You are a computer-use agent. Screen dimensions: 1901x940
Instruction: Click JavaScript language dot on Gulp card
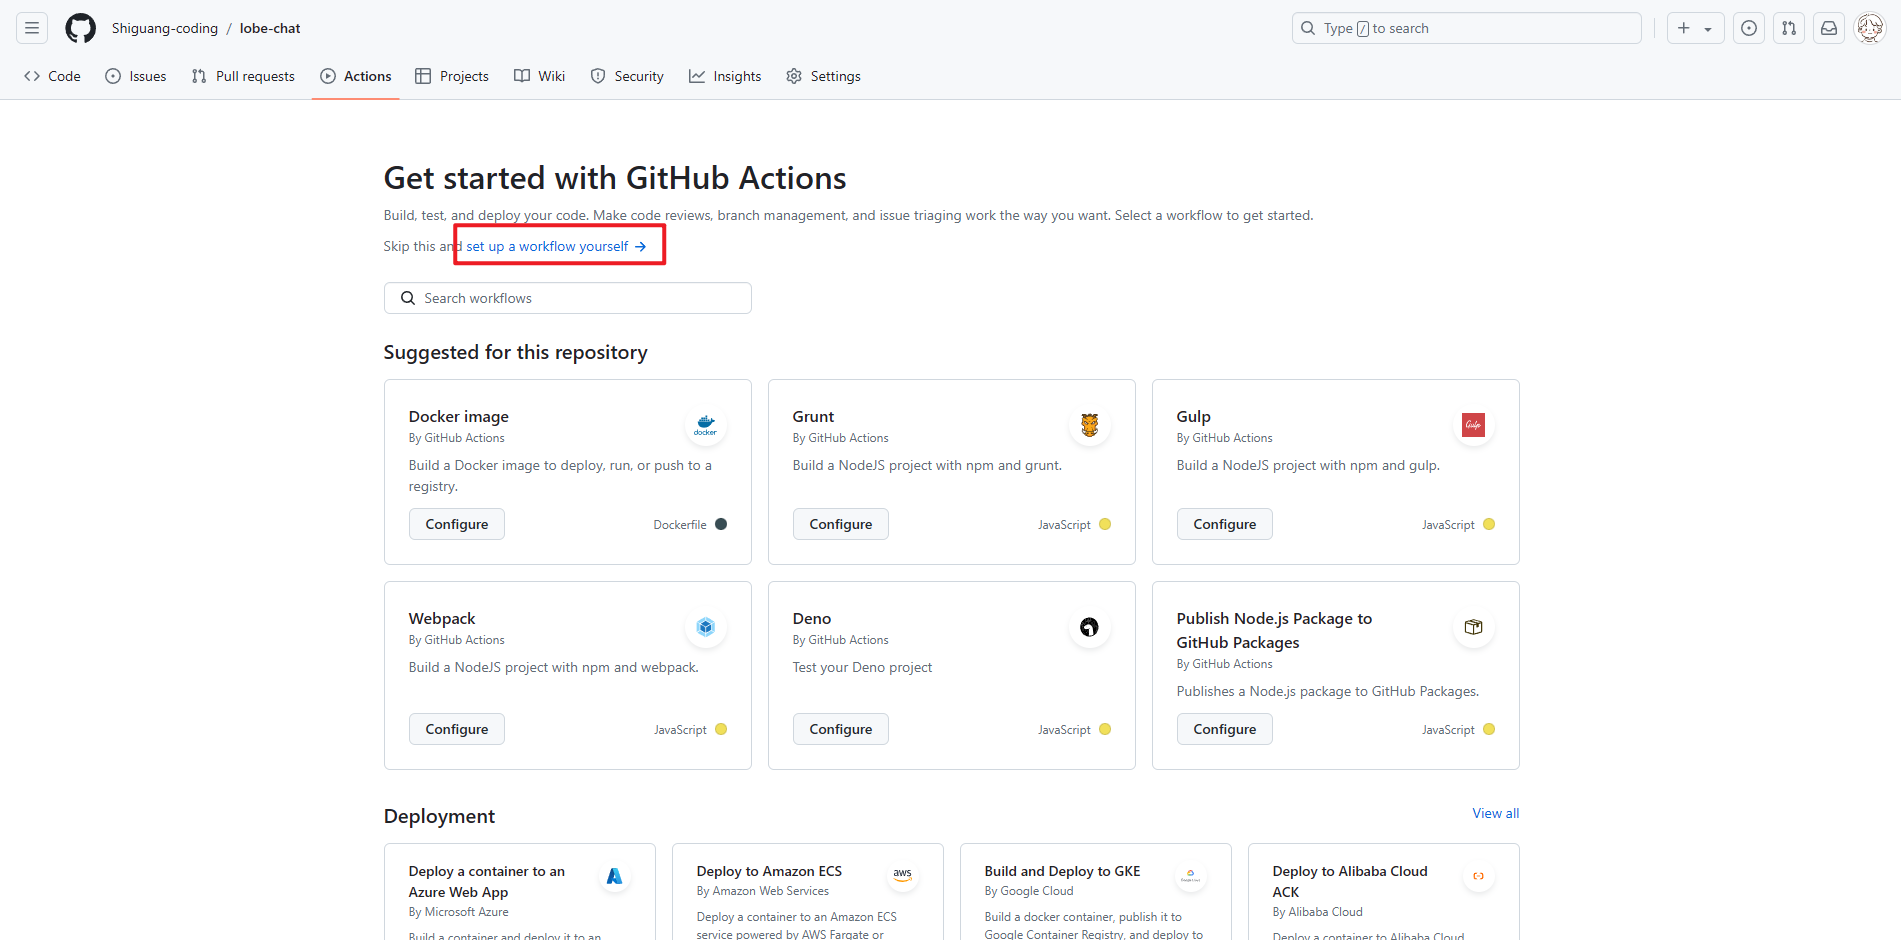click(1489, 524)
